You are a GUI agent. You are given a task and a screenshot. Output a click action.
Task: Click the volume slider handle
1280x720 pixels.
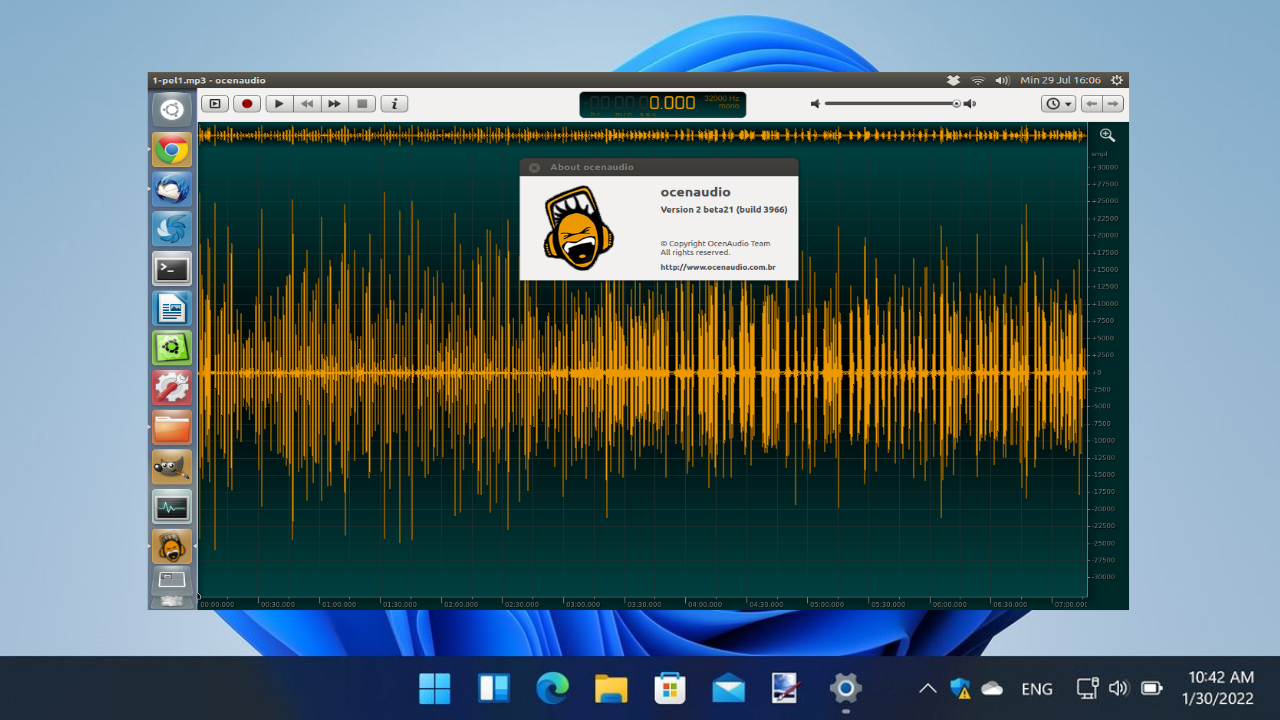tap(956, 103)
